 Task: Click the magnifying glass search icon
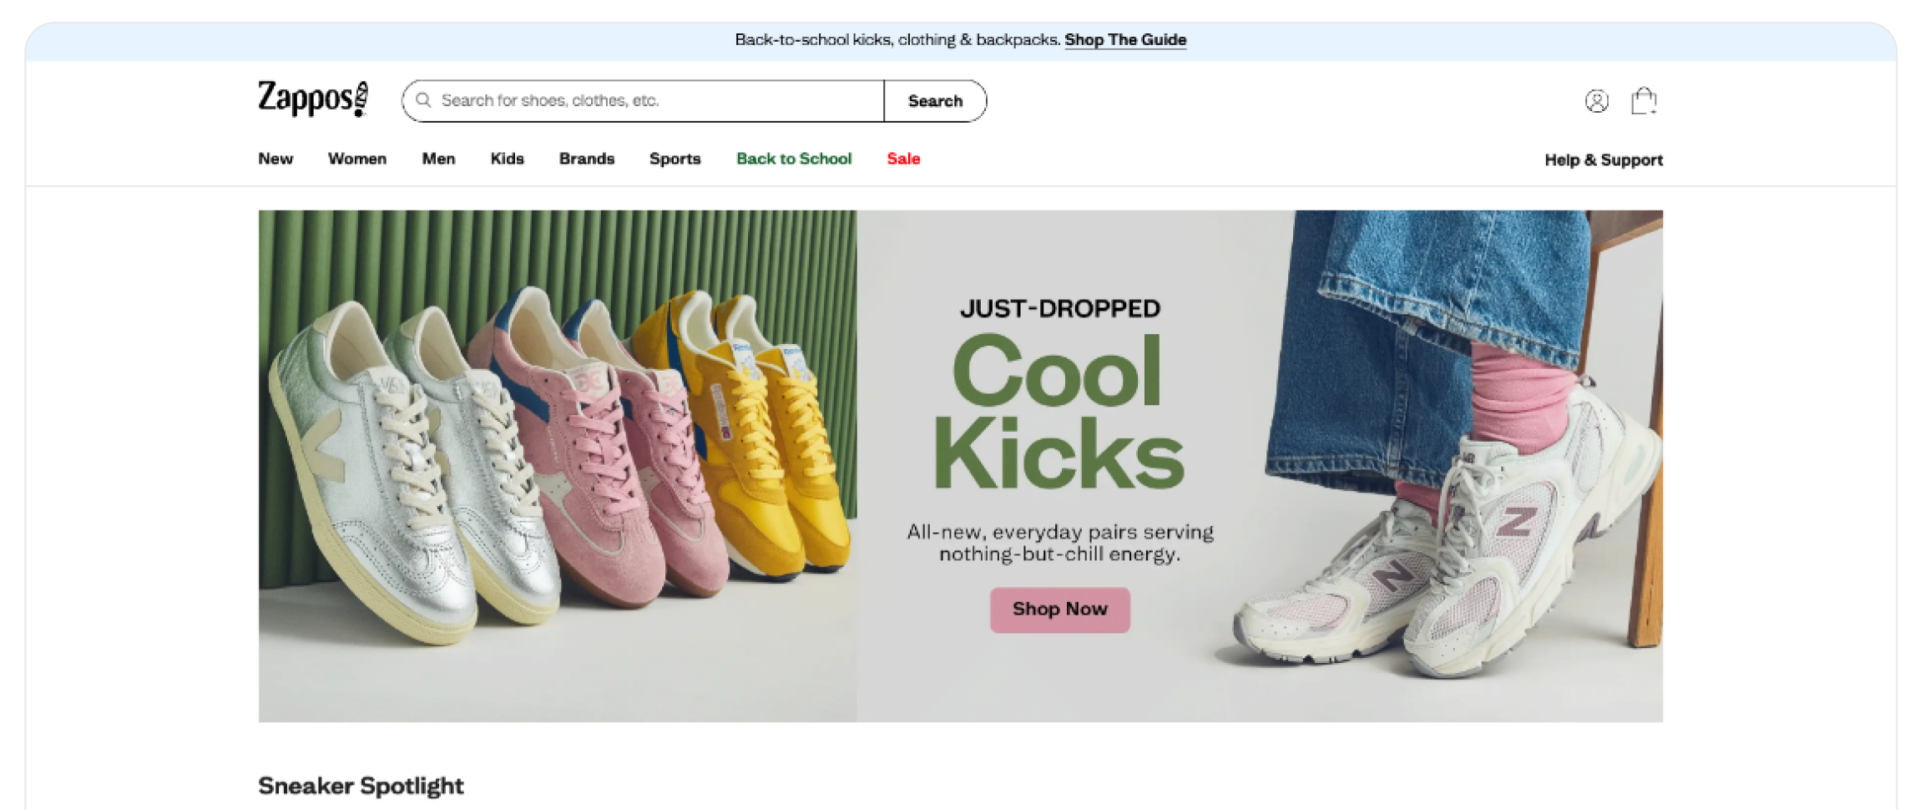coord(424,100)
